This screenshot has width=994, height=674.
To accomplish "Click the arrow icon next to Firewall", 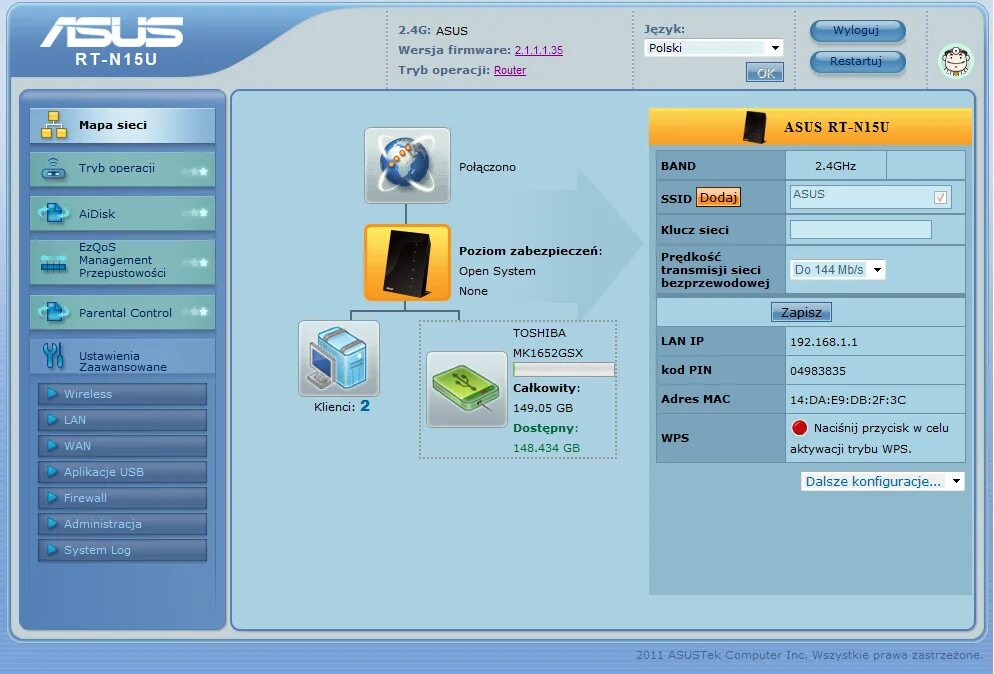I will coord(52,498).
